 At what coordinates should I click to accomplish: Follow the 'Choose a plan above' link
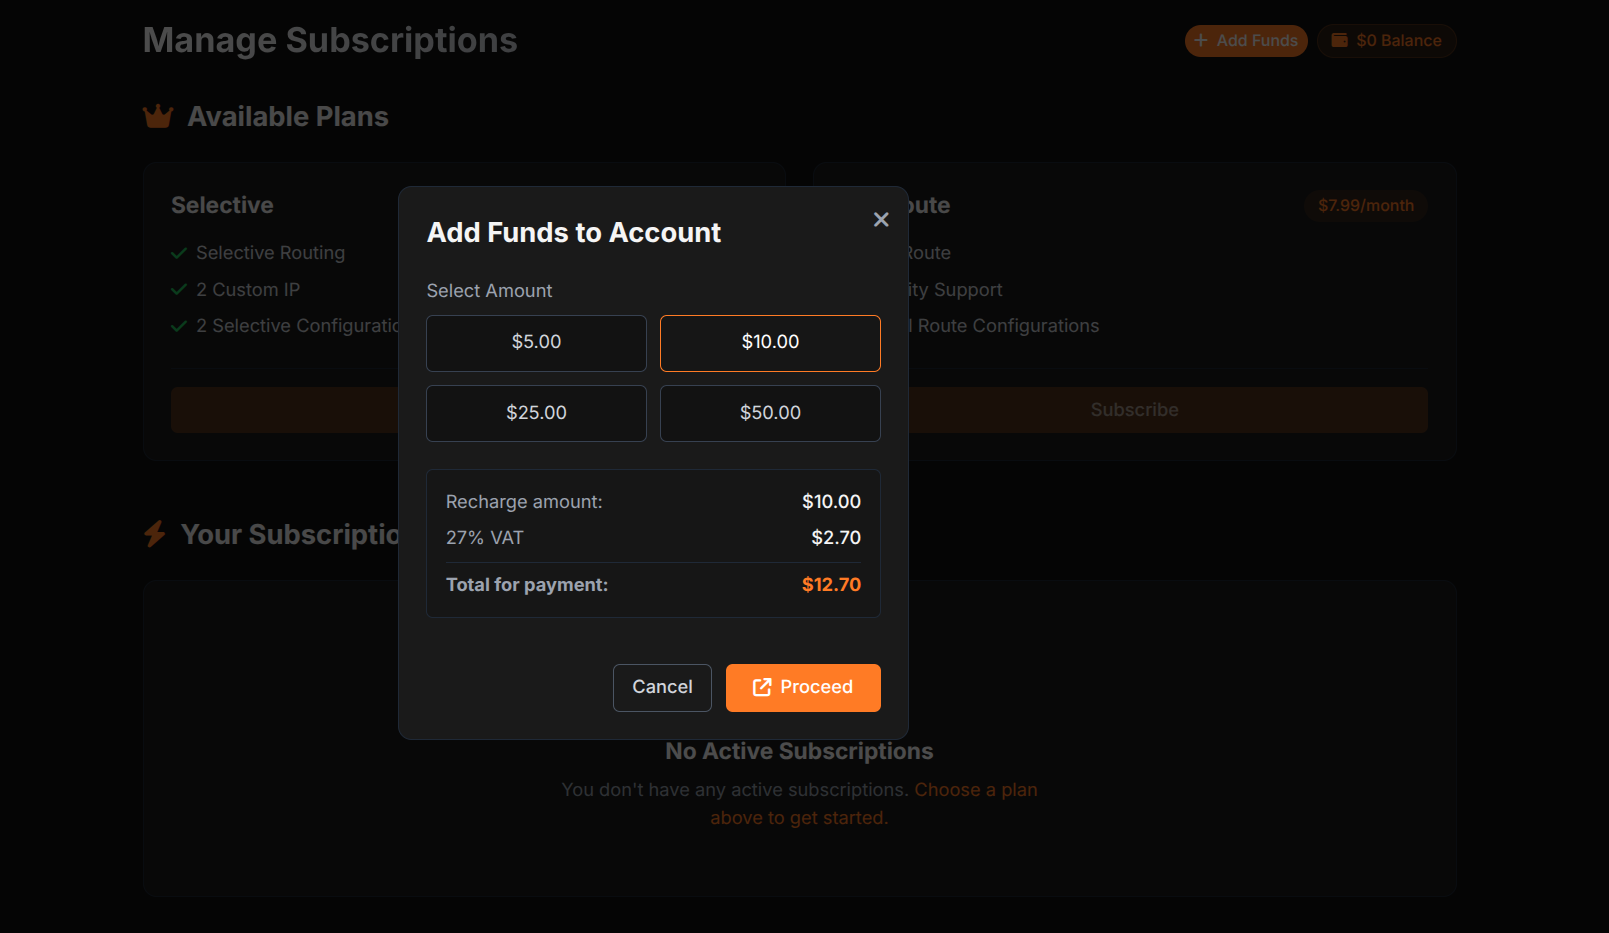pyautogui.click(x=874, y=804)
